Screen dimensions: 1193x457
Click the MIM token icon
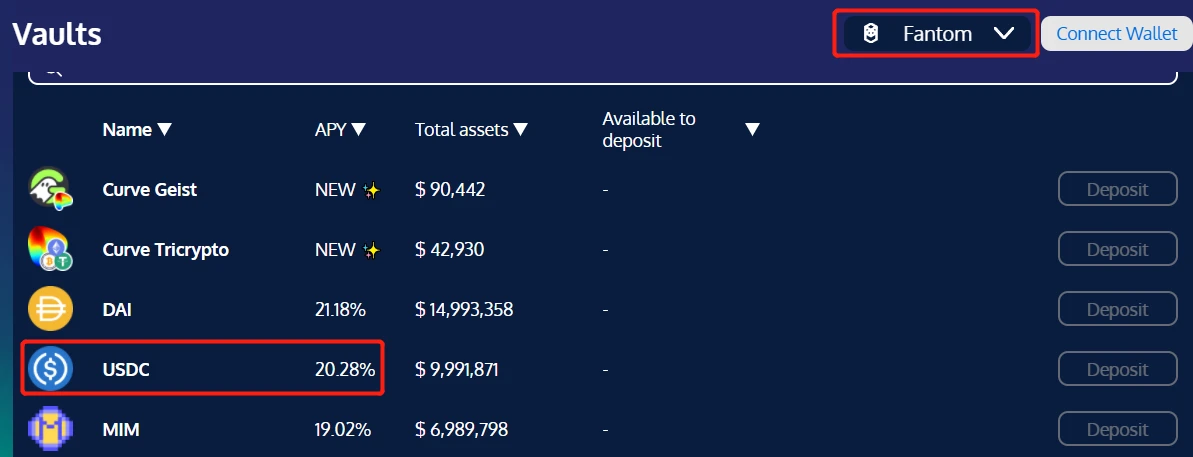(50, 430)
